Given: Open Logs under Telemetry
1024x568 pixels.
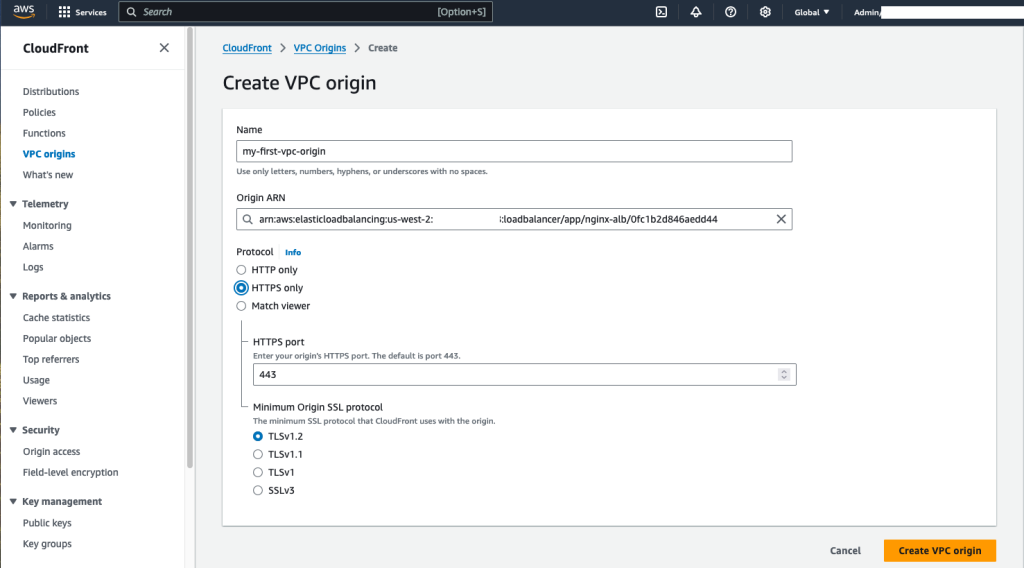Looking at the screenshot, I should click(x=33, y=267).
